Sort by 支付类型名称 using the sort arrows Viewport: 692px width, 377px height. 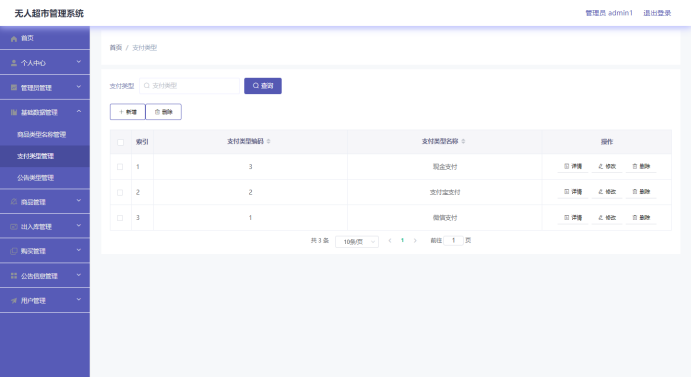pyautogui.click(x=463, y=141)
